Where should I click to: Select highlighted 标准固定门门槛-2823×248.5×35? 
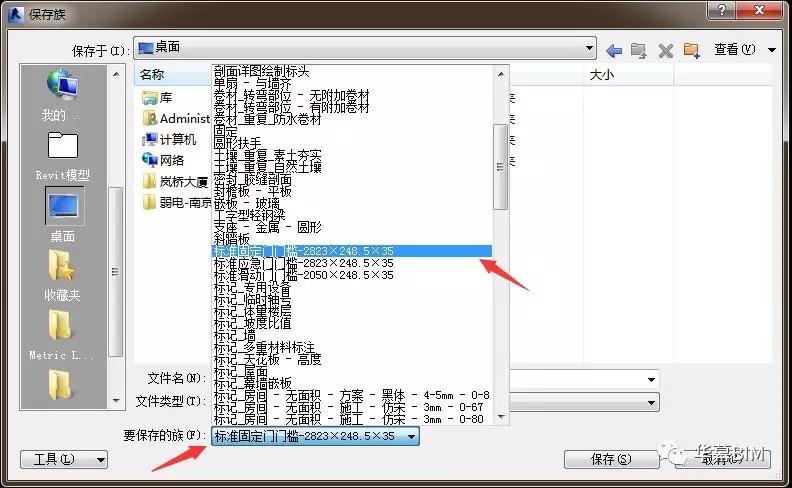[352, 251]
